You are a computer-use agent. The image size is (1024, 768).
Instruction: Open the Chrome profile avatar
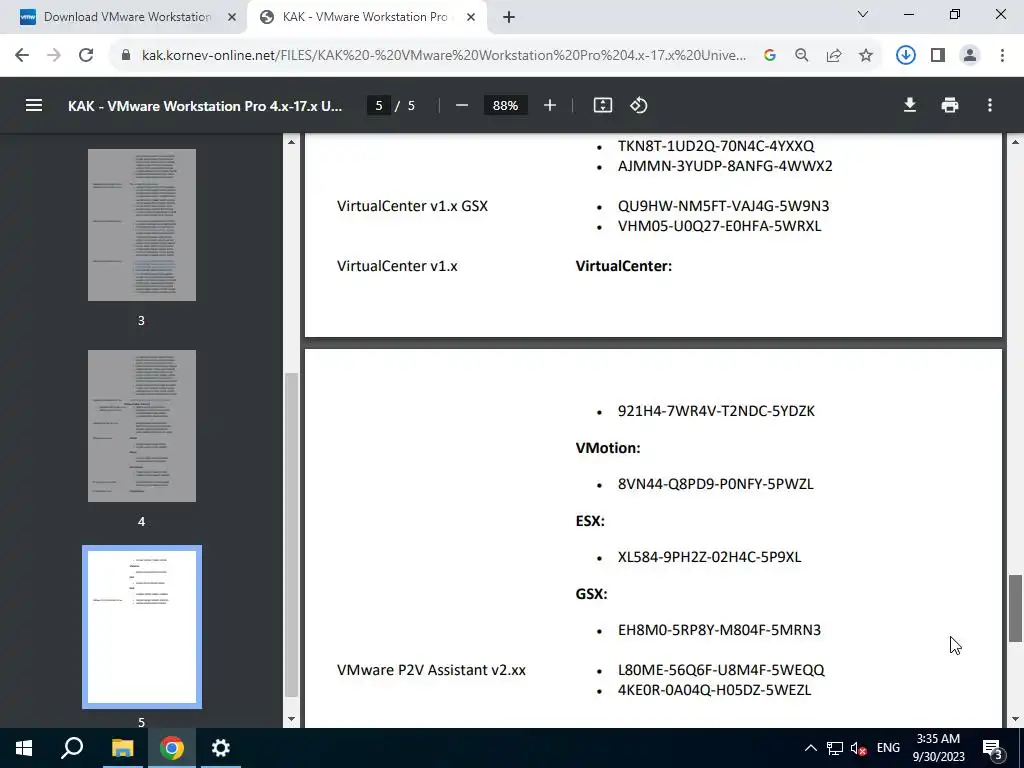point(970,55)
